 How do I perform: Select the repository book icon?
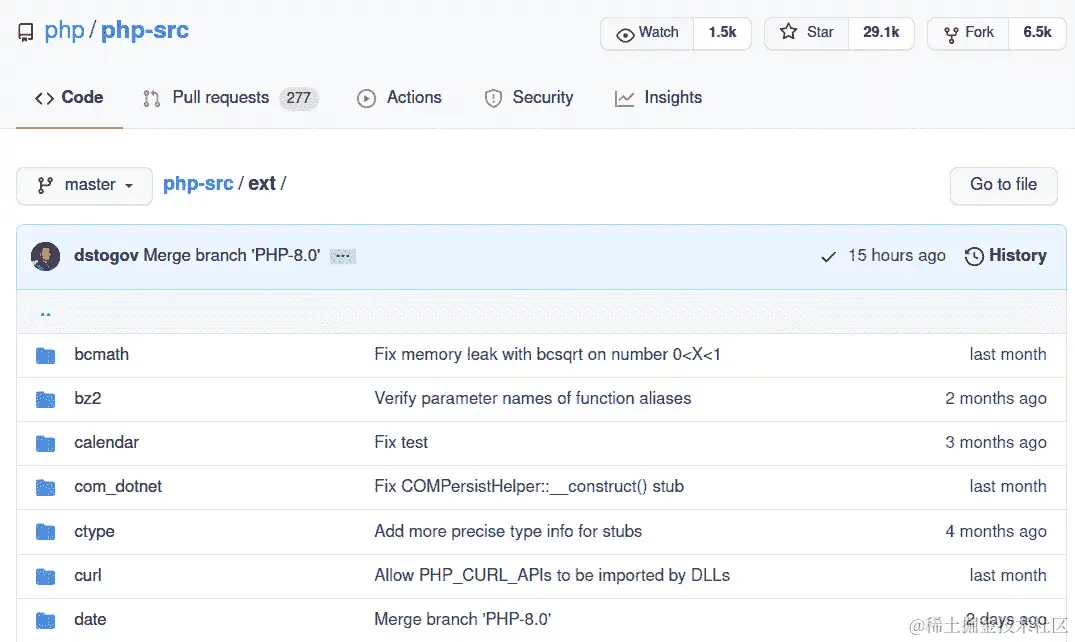(24, 31)
